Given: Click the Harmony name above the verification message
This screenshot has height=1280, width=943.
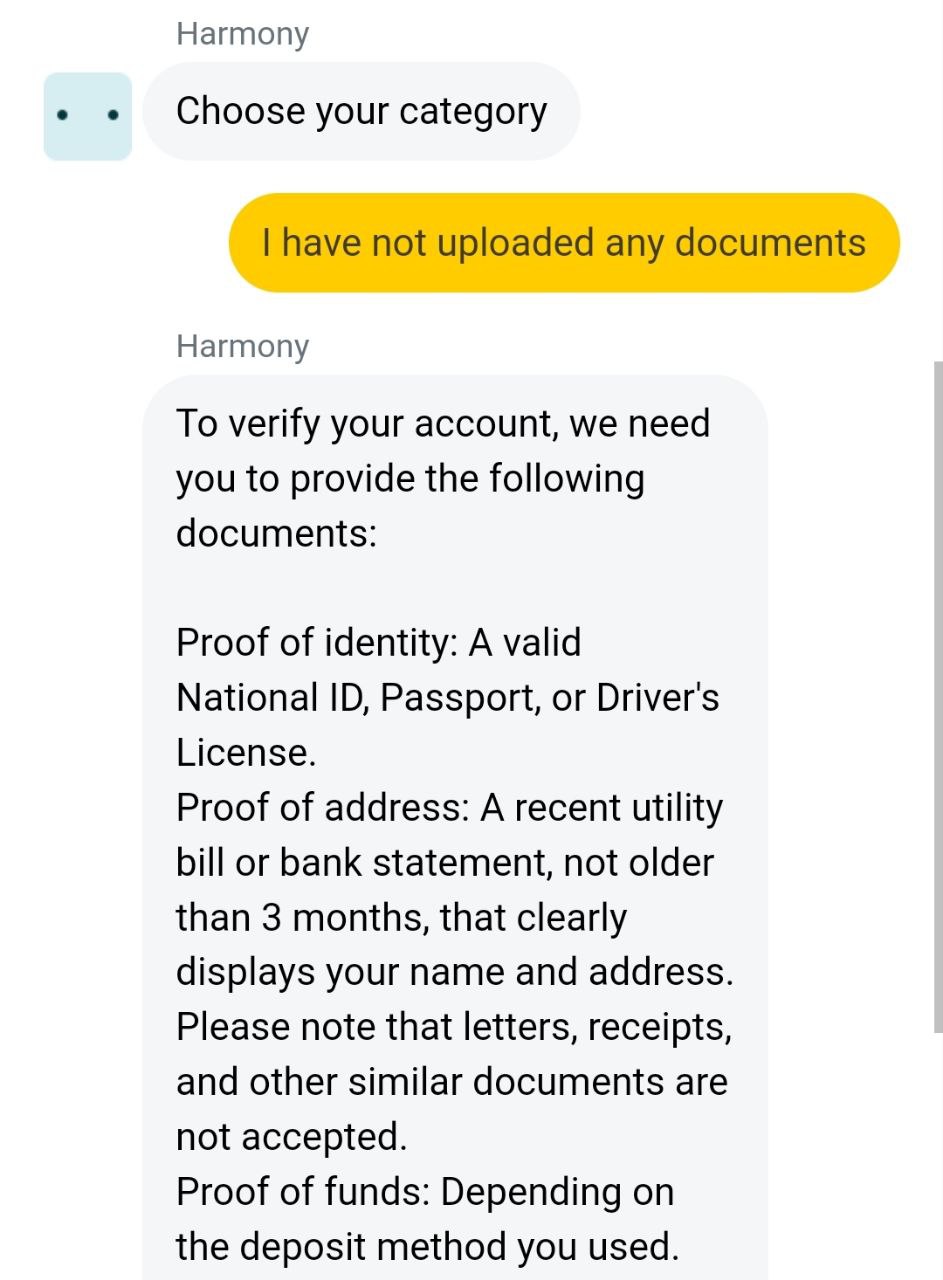Looking at the screenshot, I should 242,346.
